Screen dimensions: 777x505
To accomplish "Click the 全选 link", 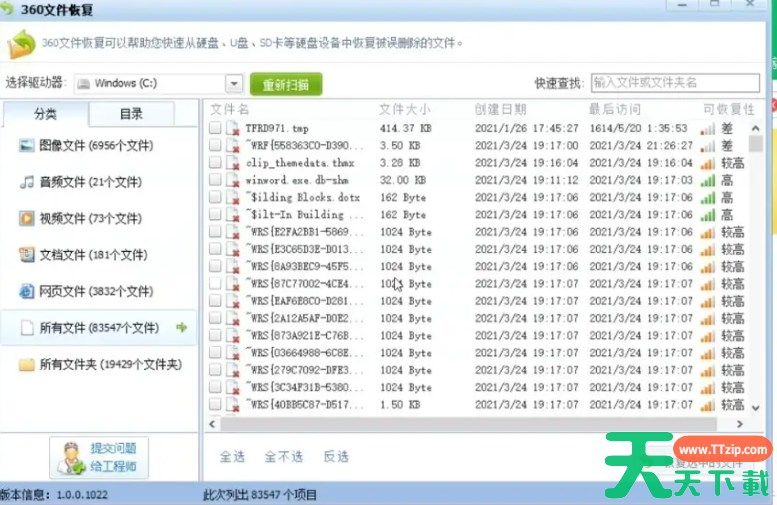I will tap(232, 456).
